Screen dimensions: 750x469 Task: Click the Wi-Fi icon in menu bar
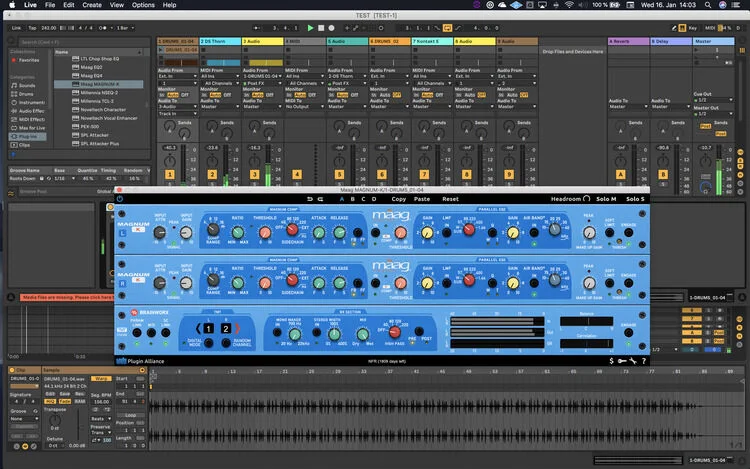[569, 5]
